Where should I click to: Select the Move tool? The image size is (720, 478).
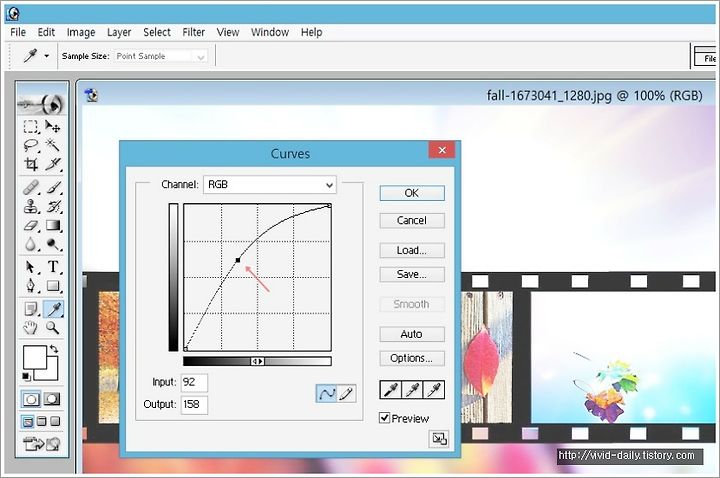(x=53, y=126)
